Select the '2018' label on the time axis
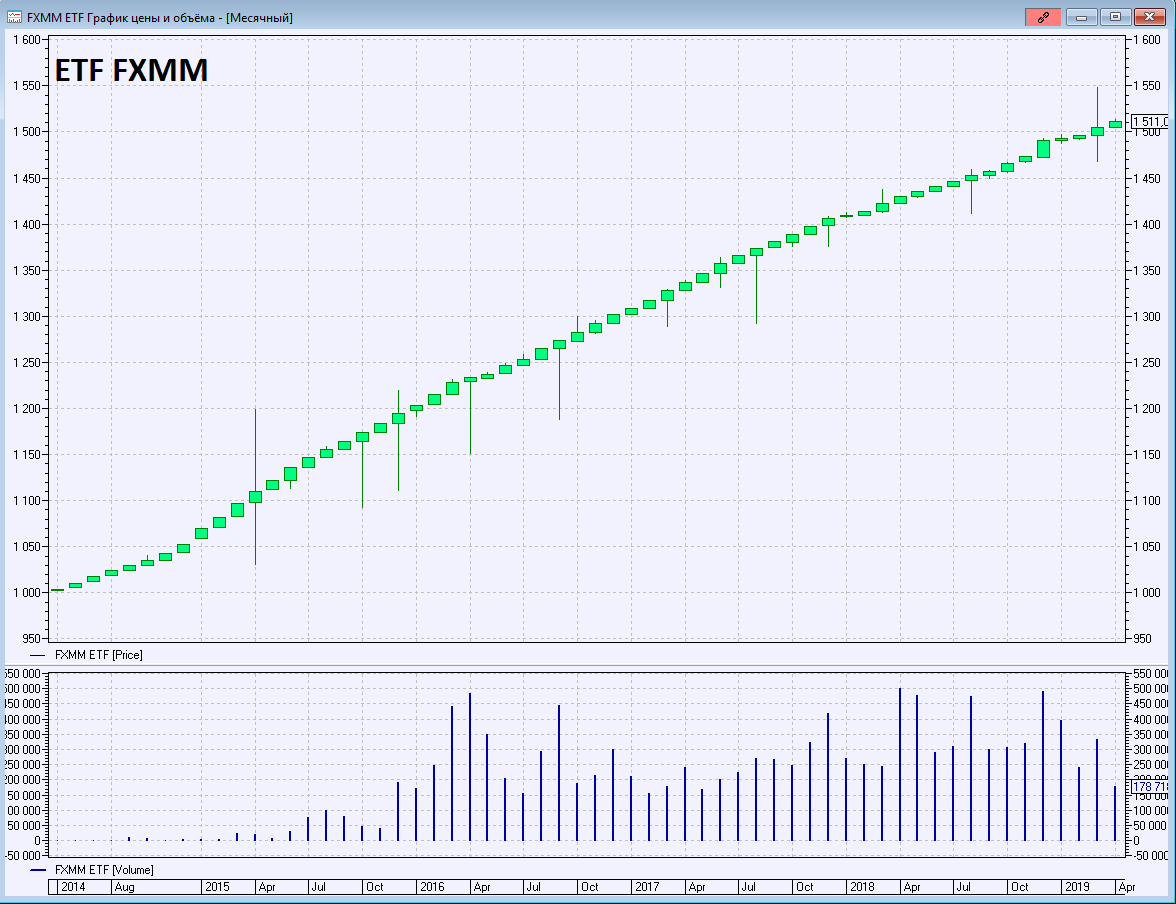The height and width of the screenshot is (904, 1176). (x=862, y=887)
